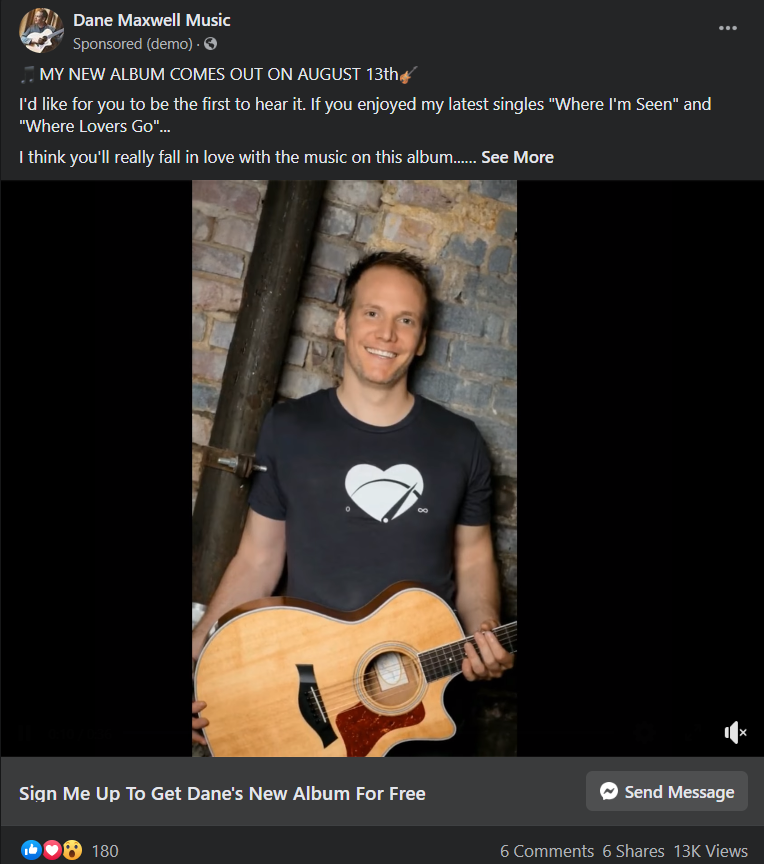Open the Dane Maxwell Music page name link
Screen dimensions: 764x864
coord(151,20)
